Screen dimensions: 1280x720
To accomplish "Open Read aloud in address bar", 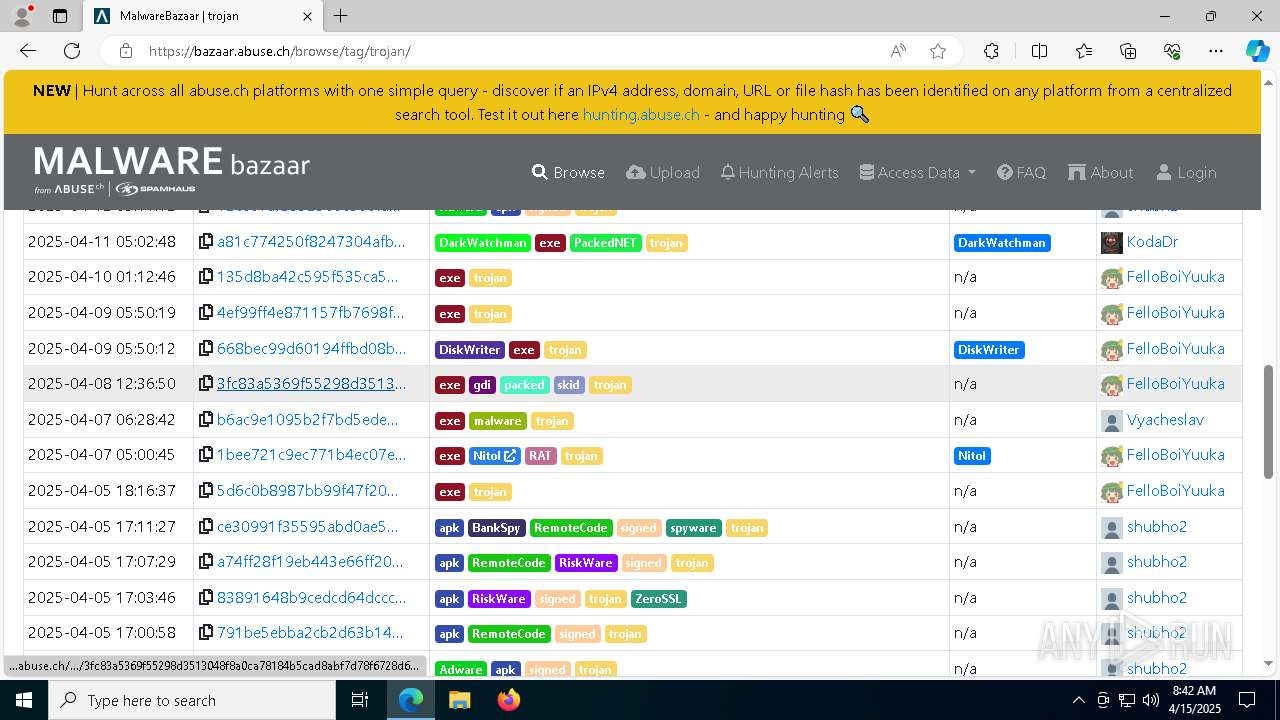I will point(898,51).
